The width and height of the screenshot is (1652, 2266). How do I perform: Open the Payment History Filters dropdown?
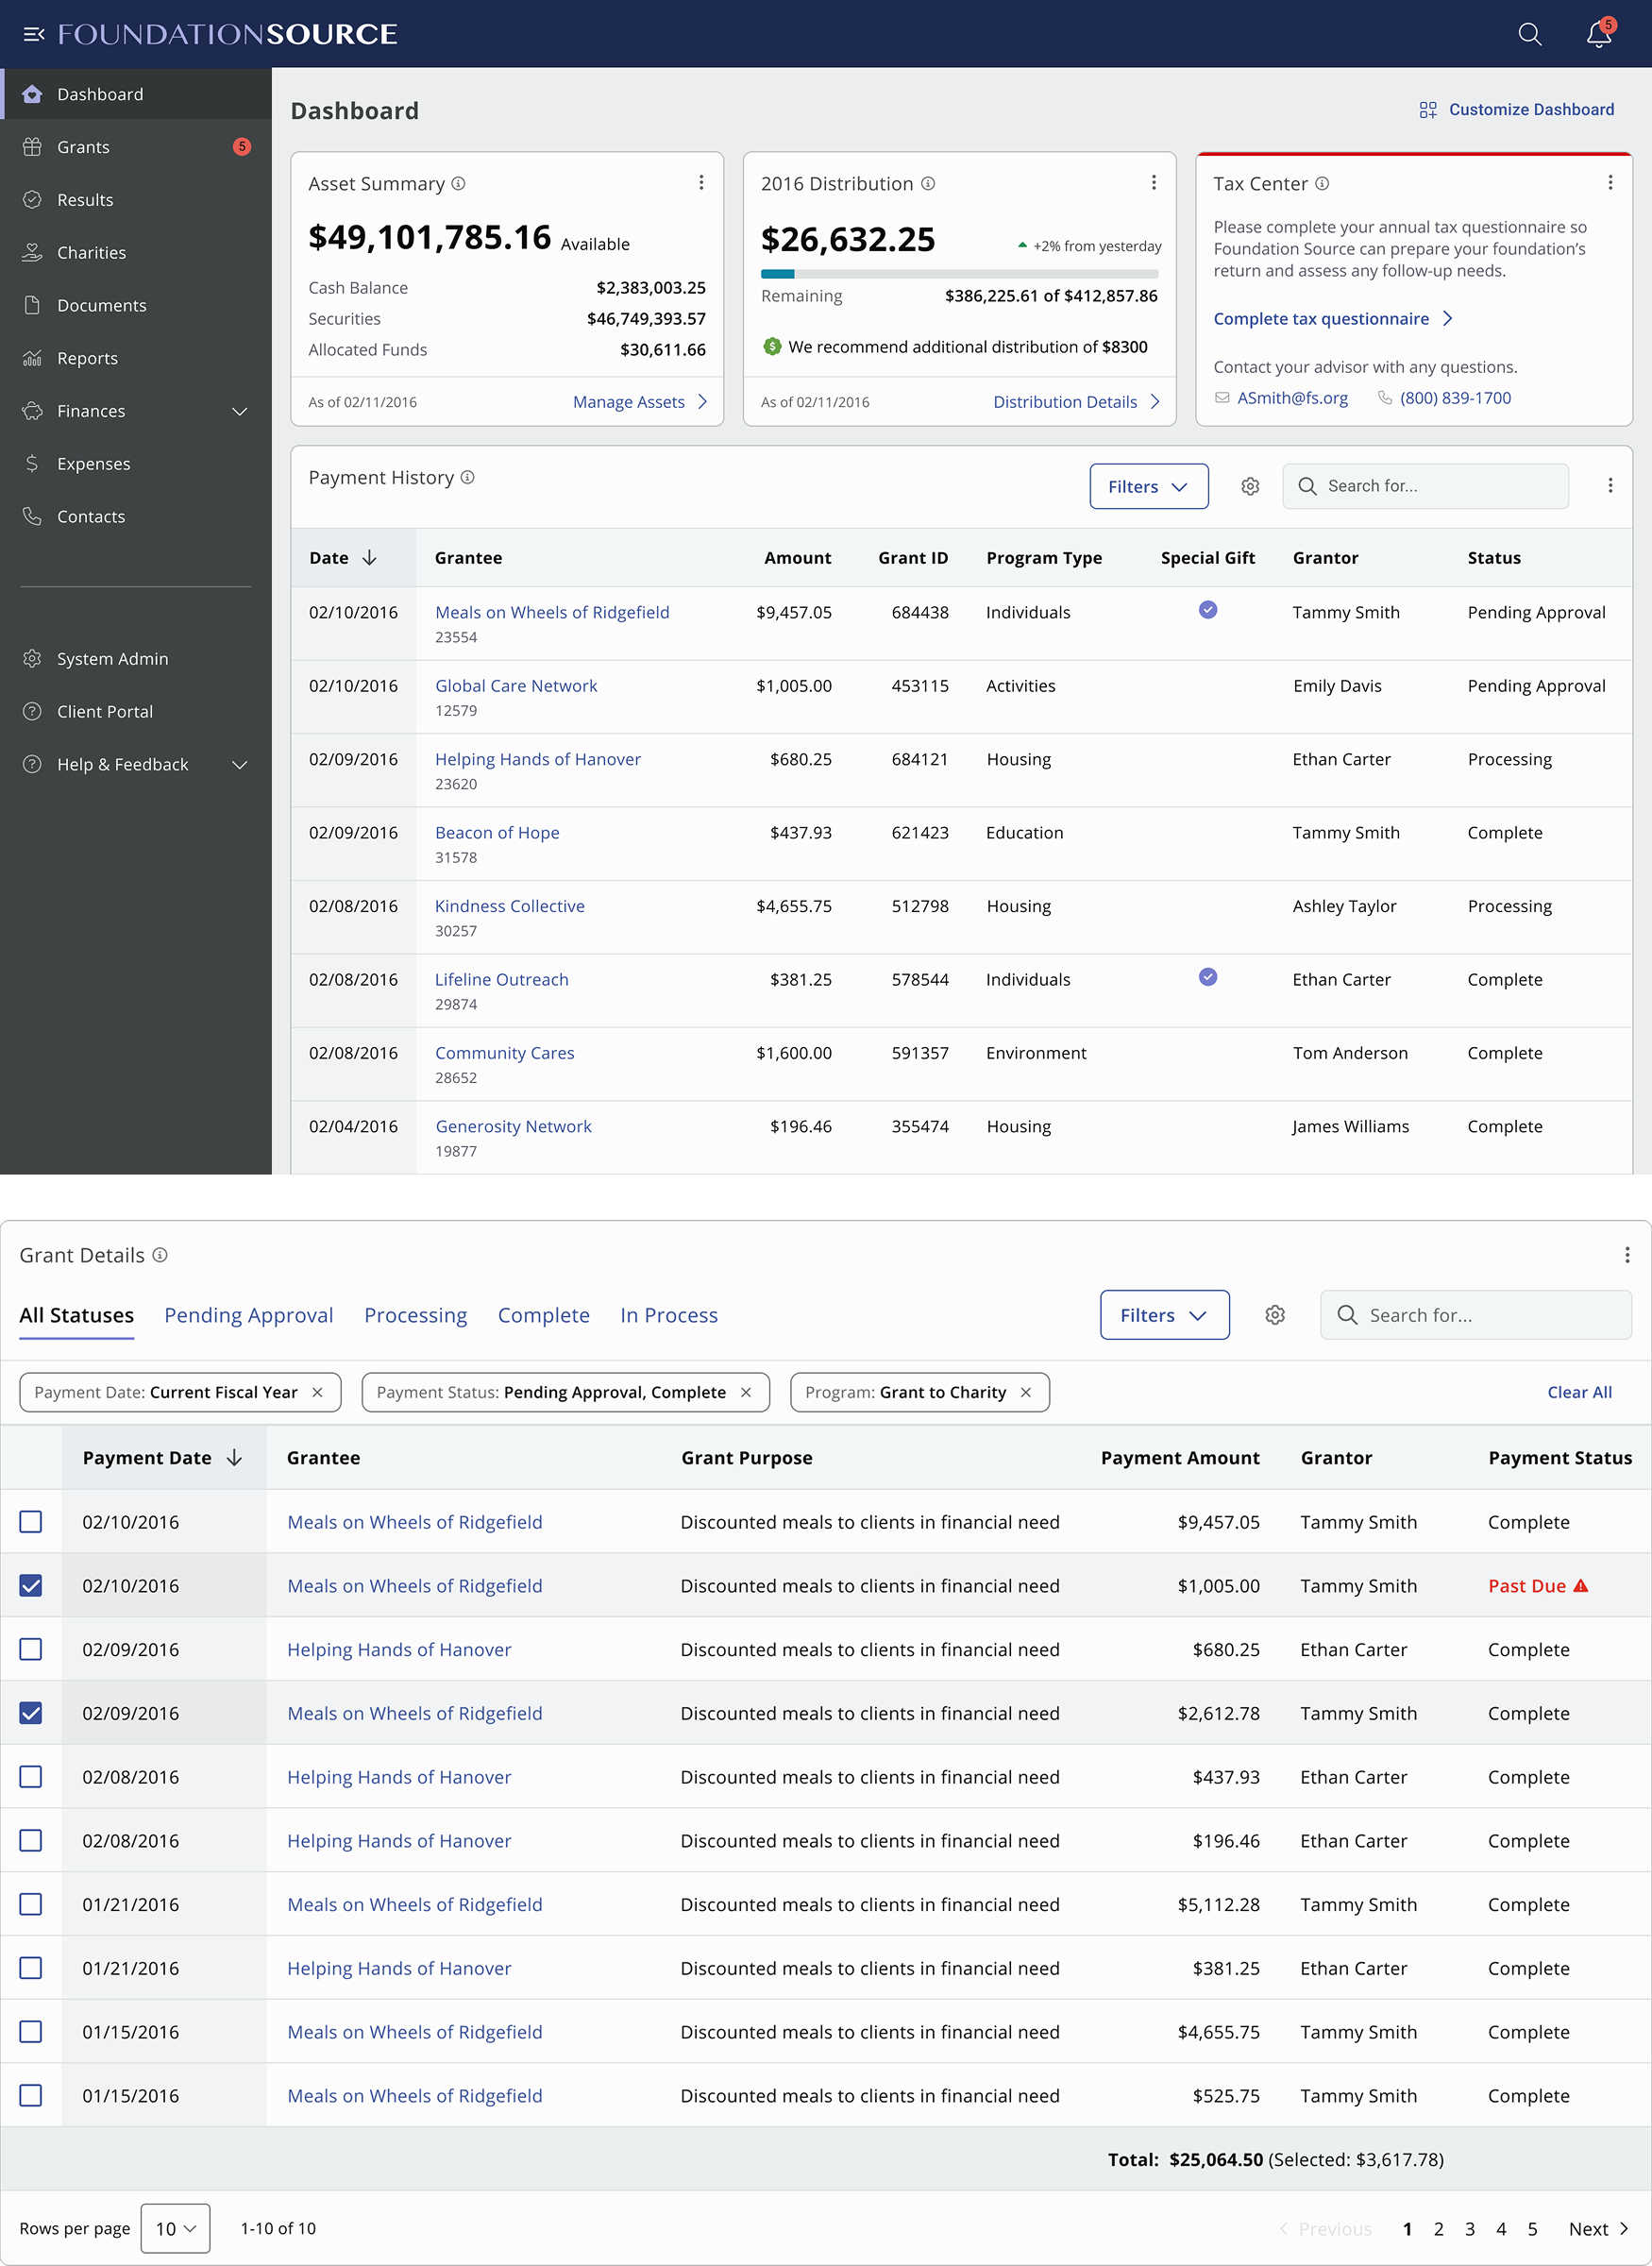pos(1148,486)
